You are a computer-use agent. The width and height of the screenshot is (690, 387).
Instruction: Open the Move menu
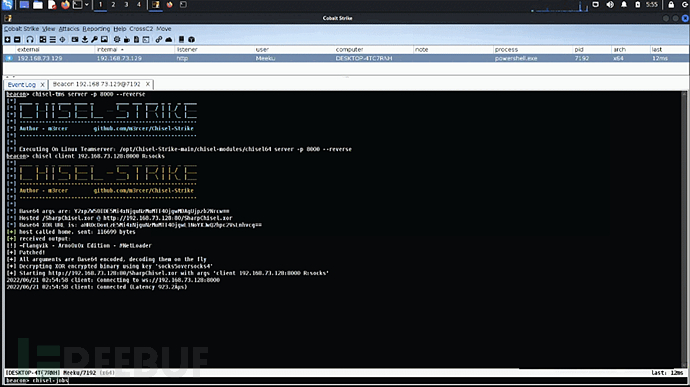[164, 29]
